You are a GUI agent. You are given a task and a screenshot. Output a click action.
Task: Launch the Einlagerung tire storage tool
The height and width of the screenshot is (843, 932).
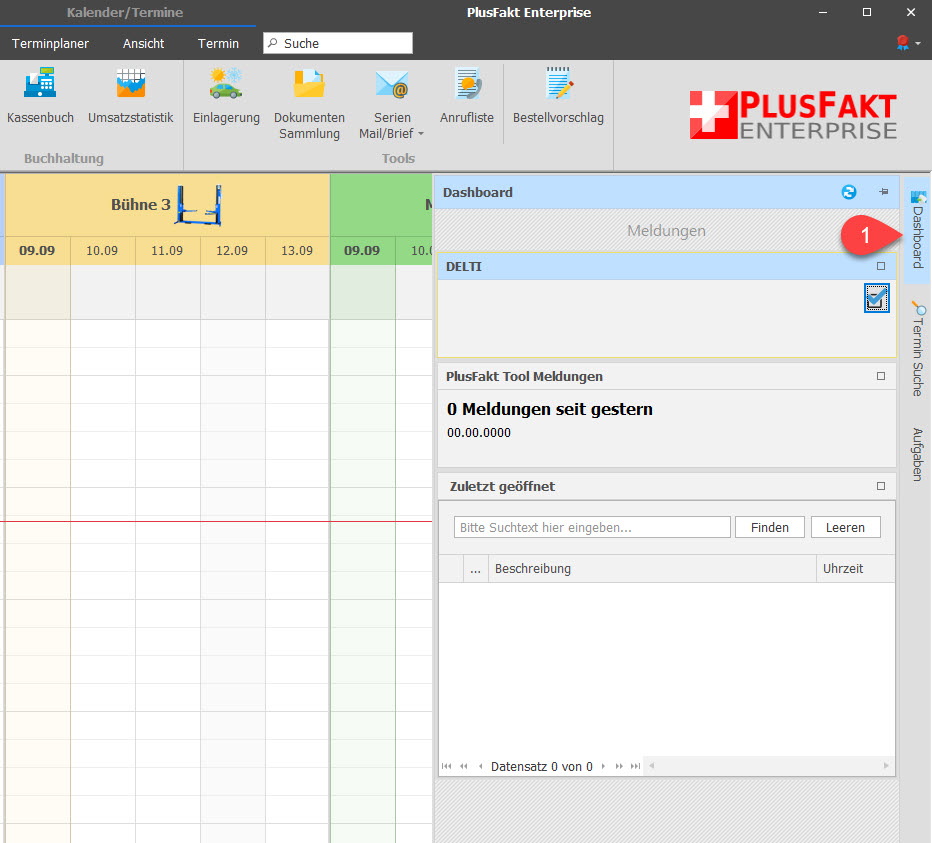click(x=226, y=95)
